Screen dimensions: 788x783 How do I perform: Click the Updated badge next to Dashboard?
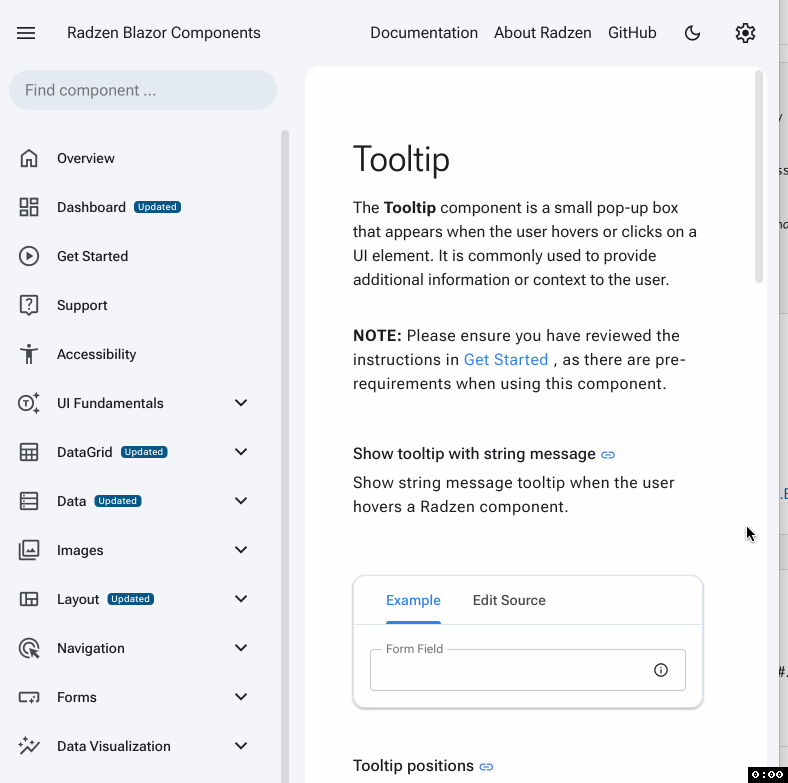157,207
